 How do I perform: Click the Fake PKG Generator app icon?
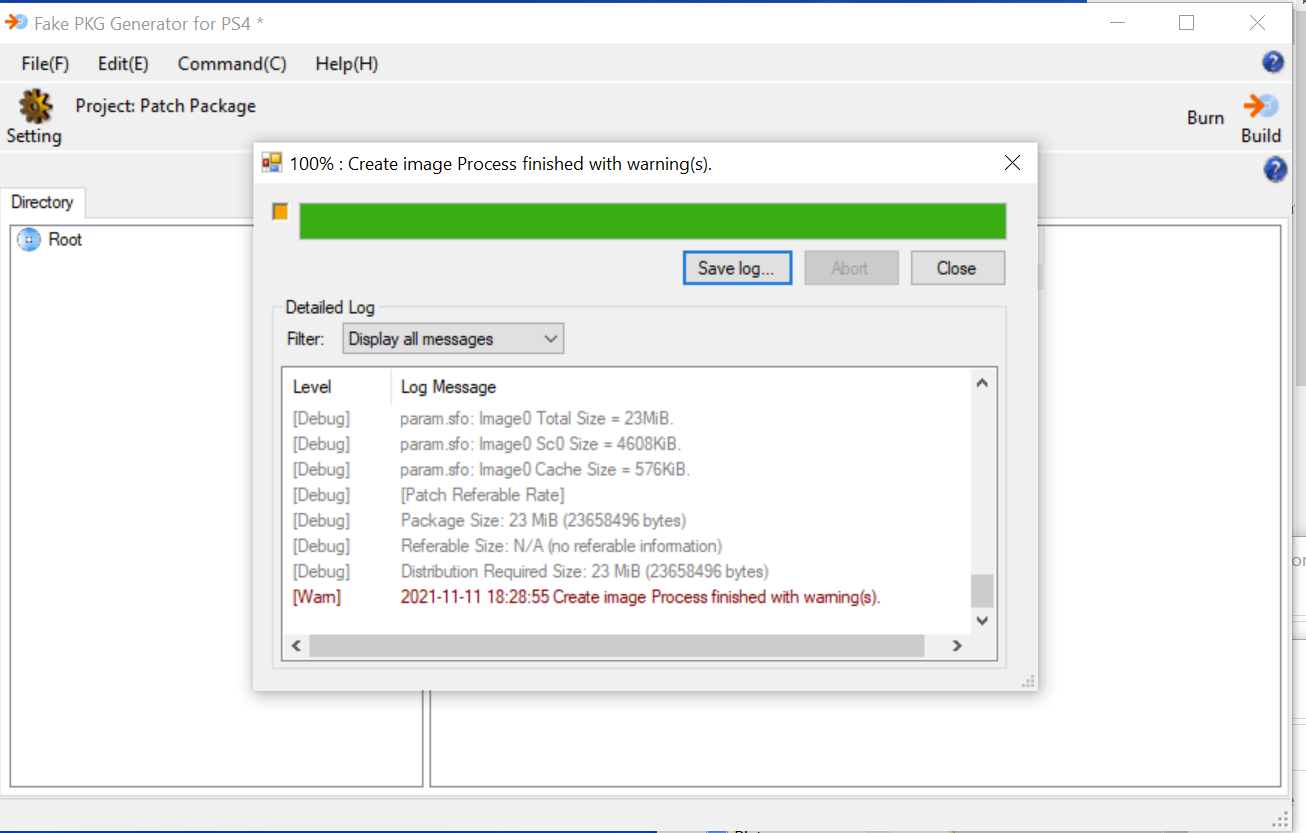[16, 22]
